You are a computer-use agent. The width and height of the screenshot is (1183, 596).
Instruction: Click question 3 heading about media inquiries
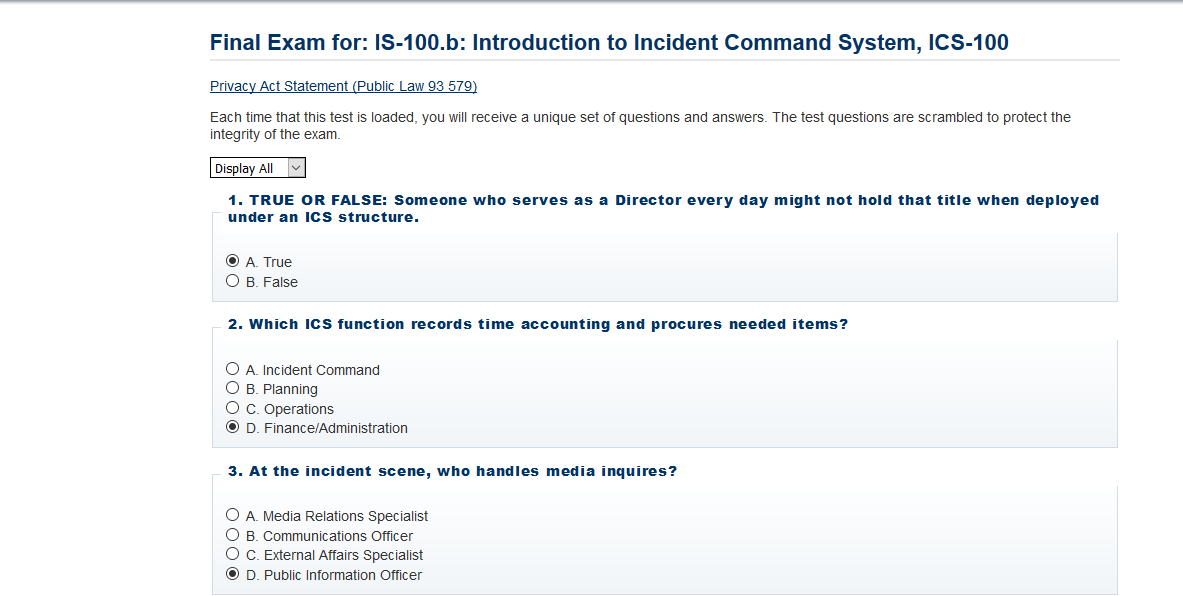point(453,472)
